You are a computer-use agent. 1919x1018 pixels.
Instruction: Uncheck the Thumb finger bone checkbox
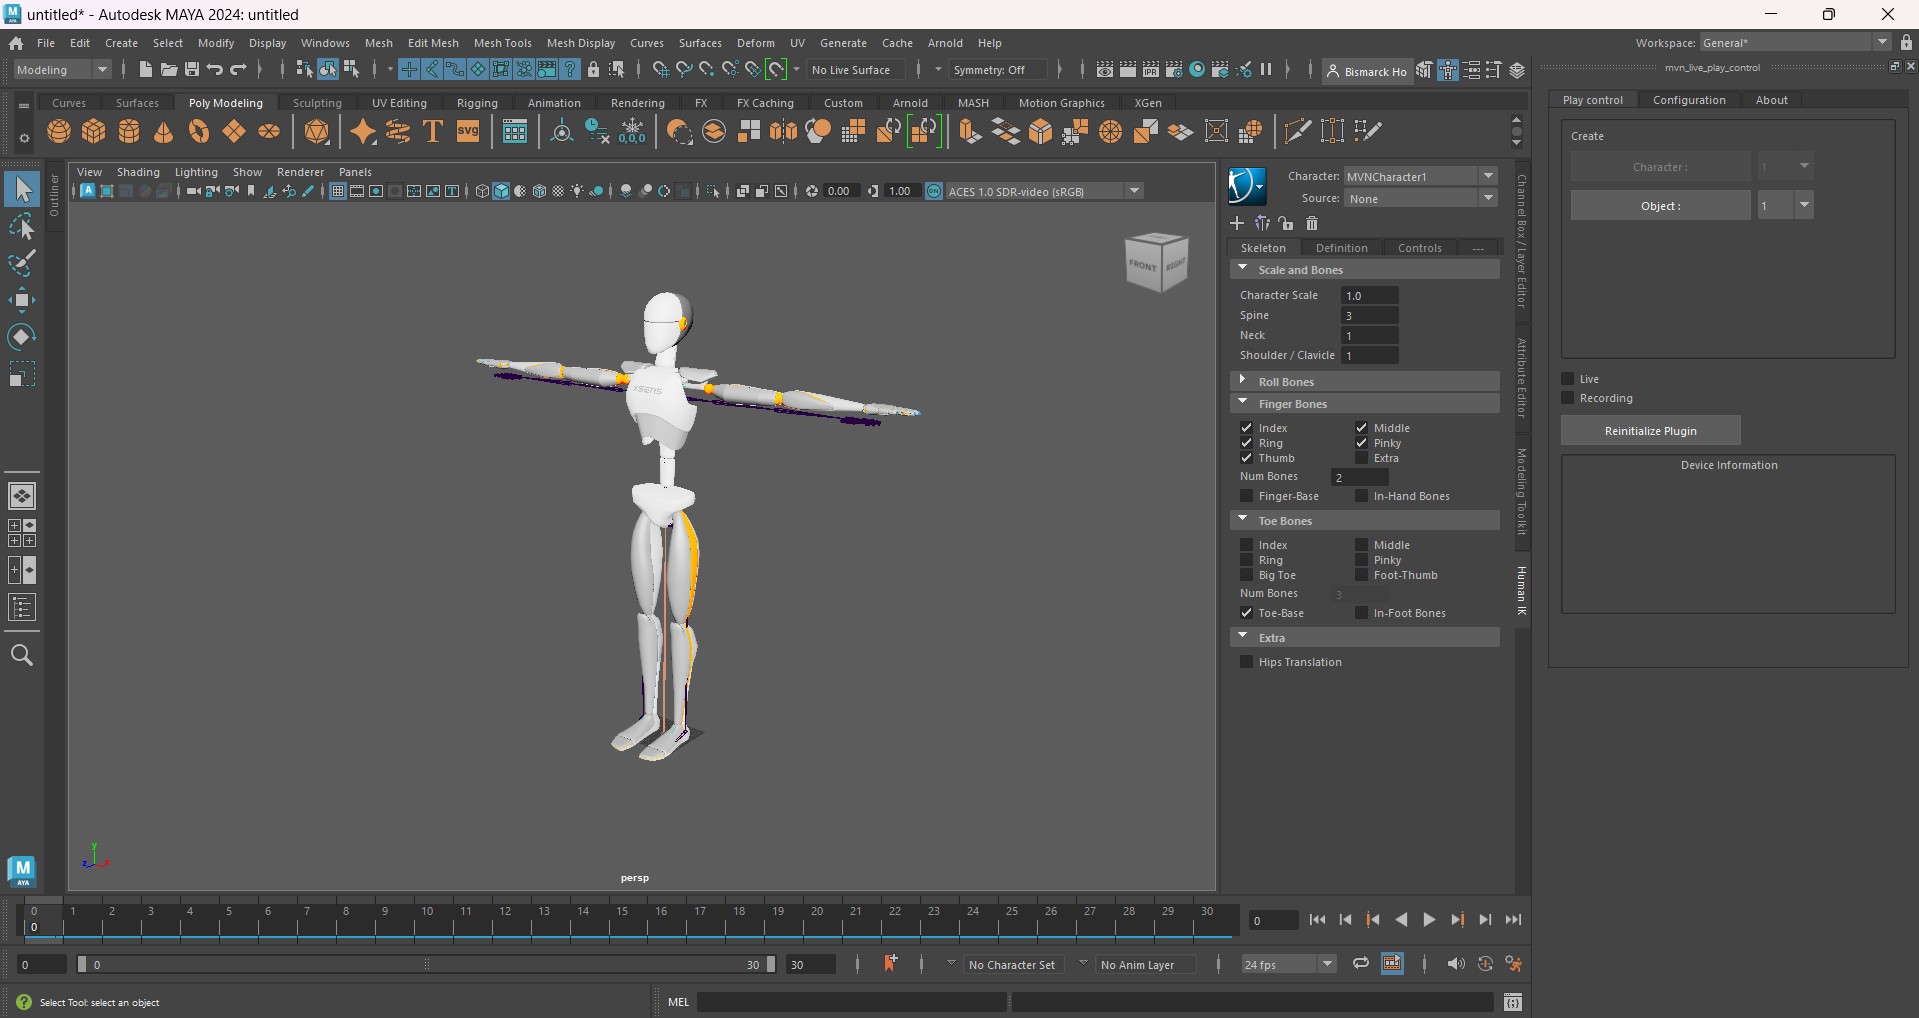coord(1246,458)
